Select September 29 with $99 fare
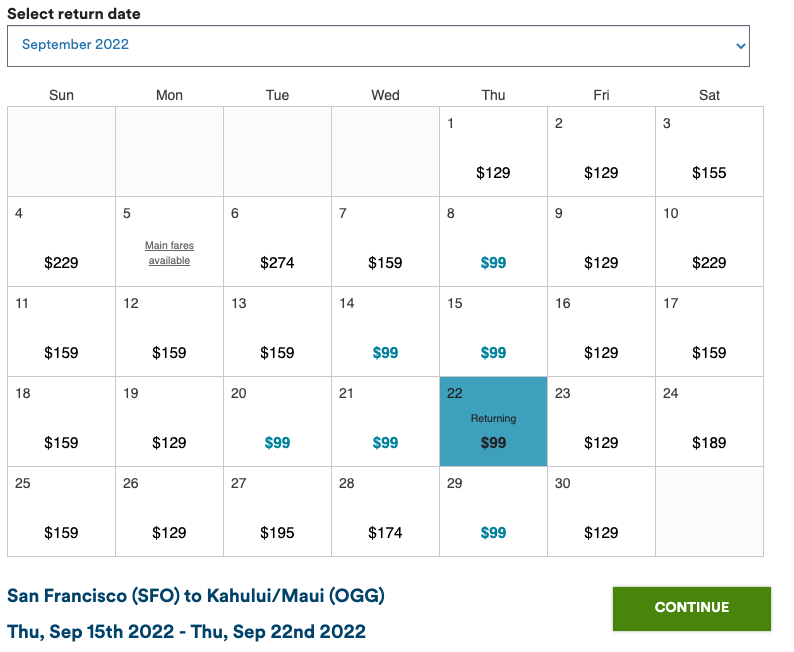The width and height of the screenshot is (794, 652). point(493,512)
